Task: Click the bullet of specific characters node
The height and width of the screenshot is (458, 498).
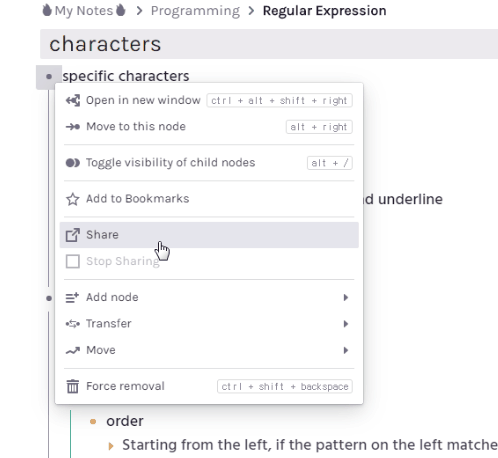Action: pos(49,77)
